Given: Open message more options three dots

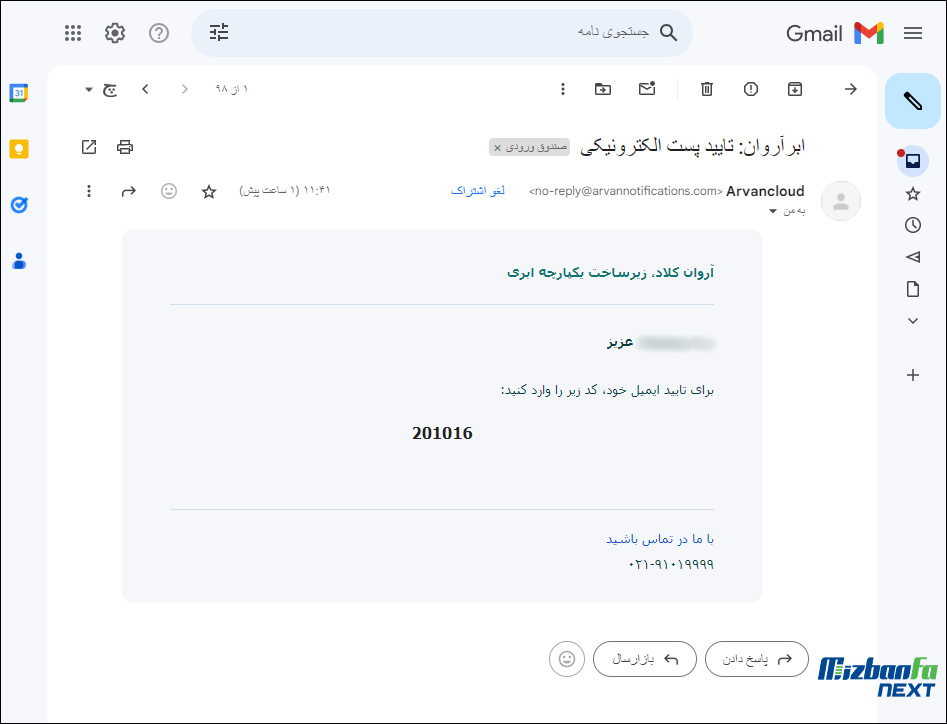Looking at the screenshot, I should tap(89, 191).
